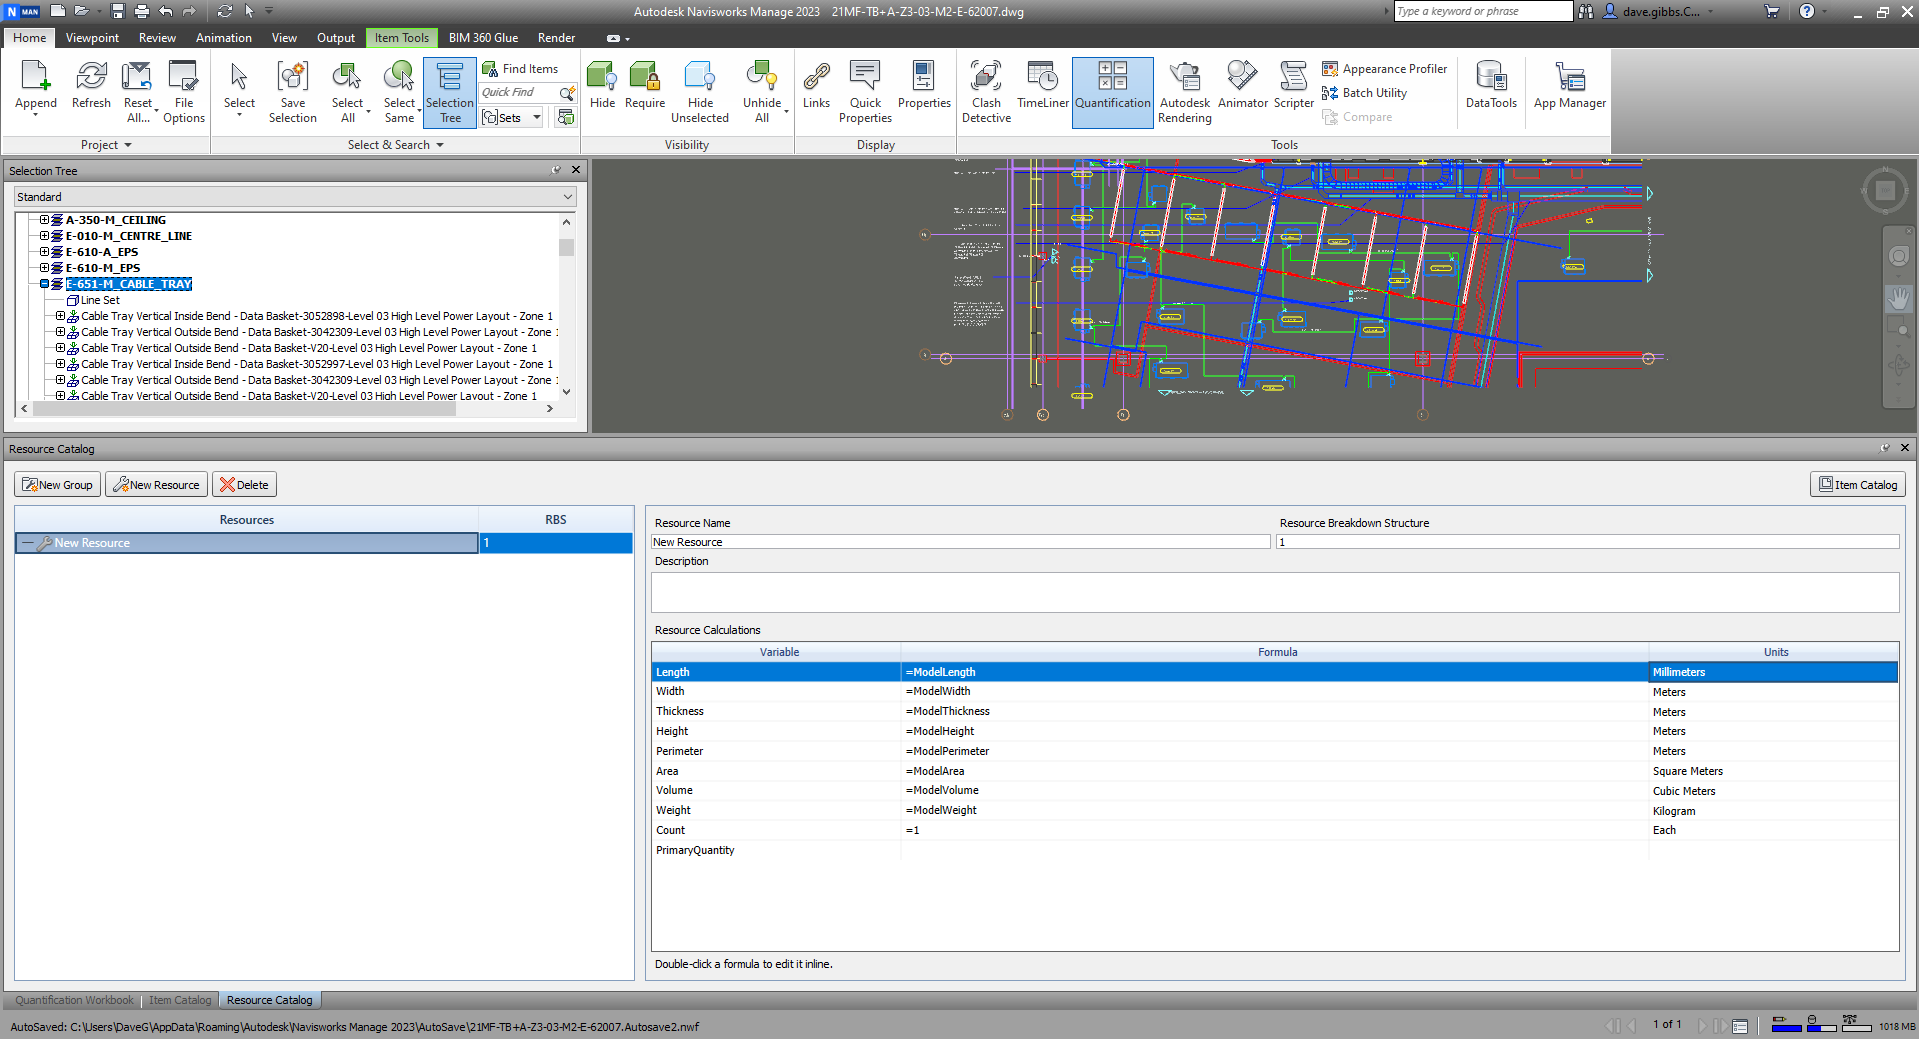Switch to the Item Tools ribbon tab

tap(401, 37)
